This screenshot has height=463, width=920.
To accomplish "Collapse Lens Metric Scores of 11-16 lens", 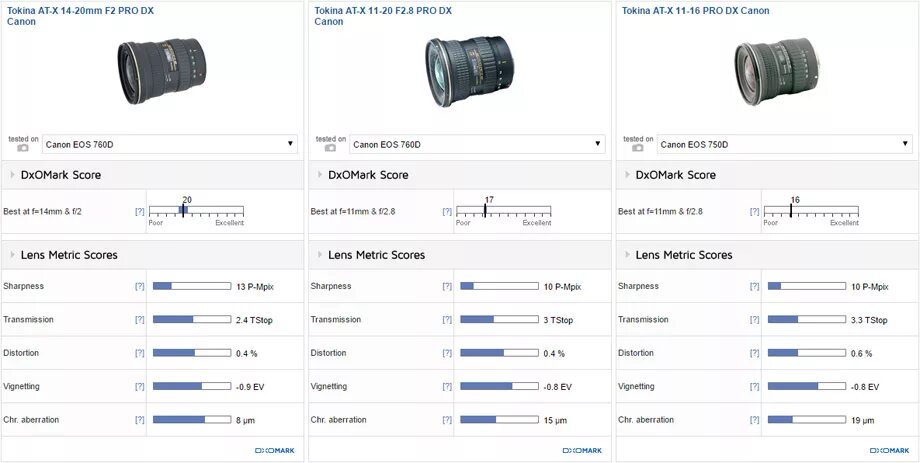I will tap(627, 255).
